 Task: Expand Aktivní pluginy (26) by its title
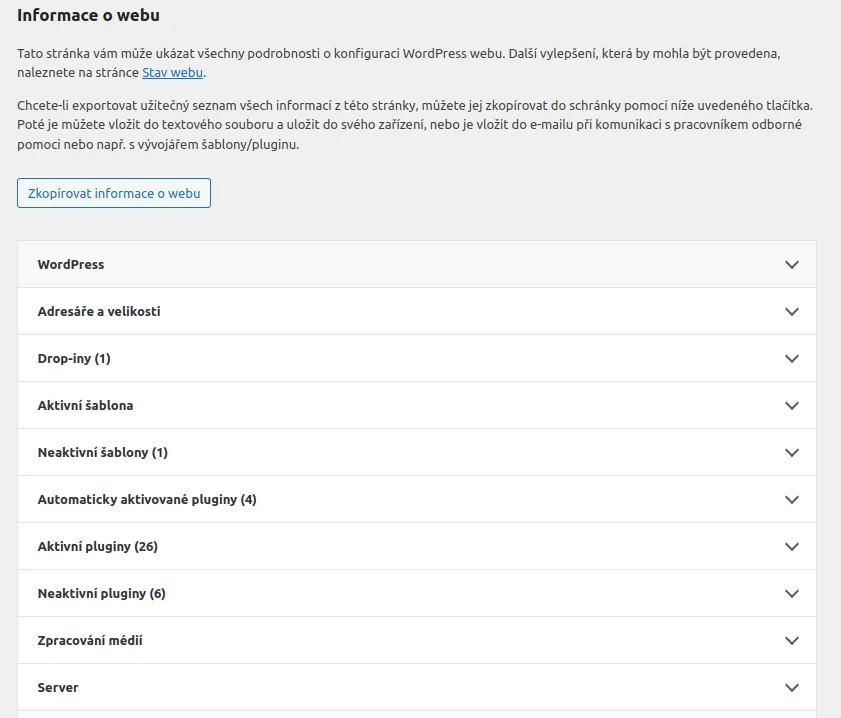pyautogui.click(x=98, y=547)
